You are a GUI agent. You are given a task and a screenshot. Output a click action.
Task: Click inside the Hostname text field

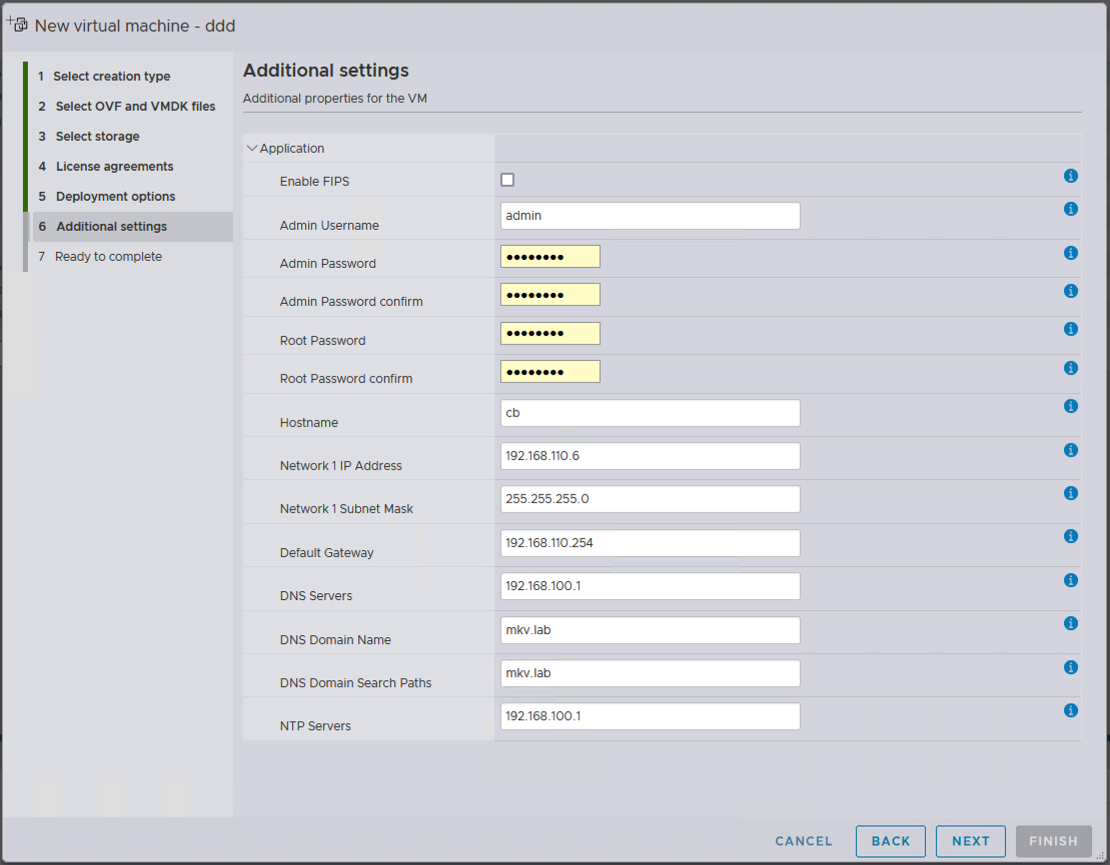650,412
